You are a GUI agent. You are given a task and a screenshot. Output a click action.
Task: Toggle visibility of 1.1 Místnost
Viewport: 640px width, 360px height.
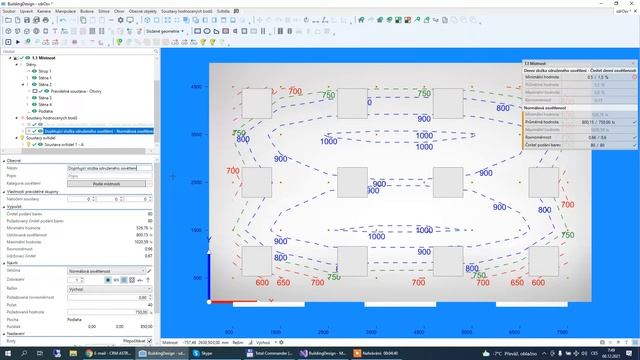click(28, 58)
